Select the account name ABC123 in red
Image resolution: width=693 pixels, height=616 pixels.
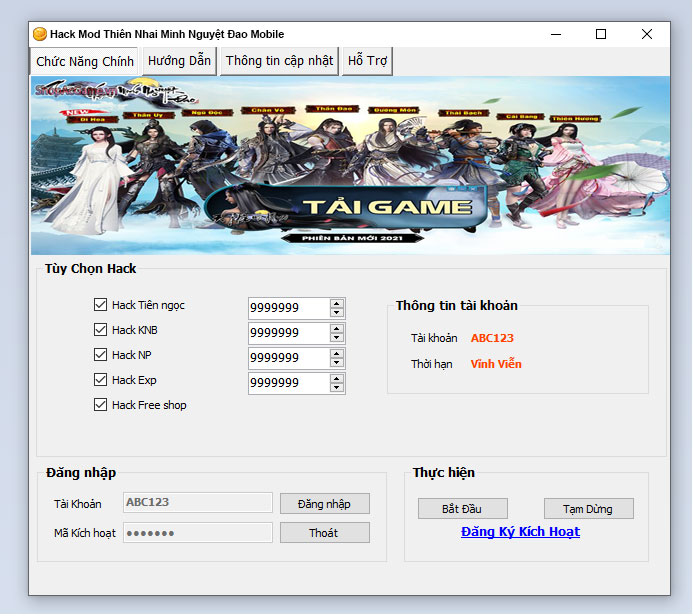click(492, 338)
